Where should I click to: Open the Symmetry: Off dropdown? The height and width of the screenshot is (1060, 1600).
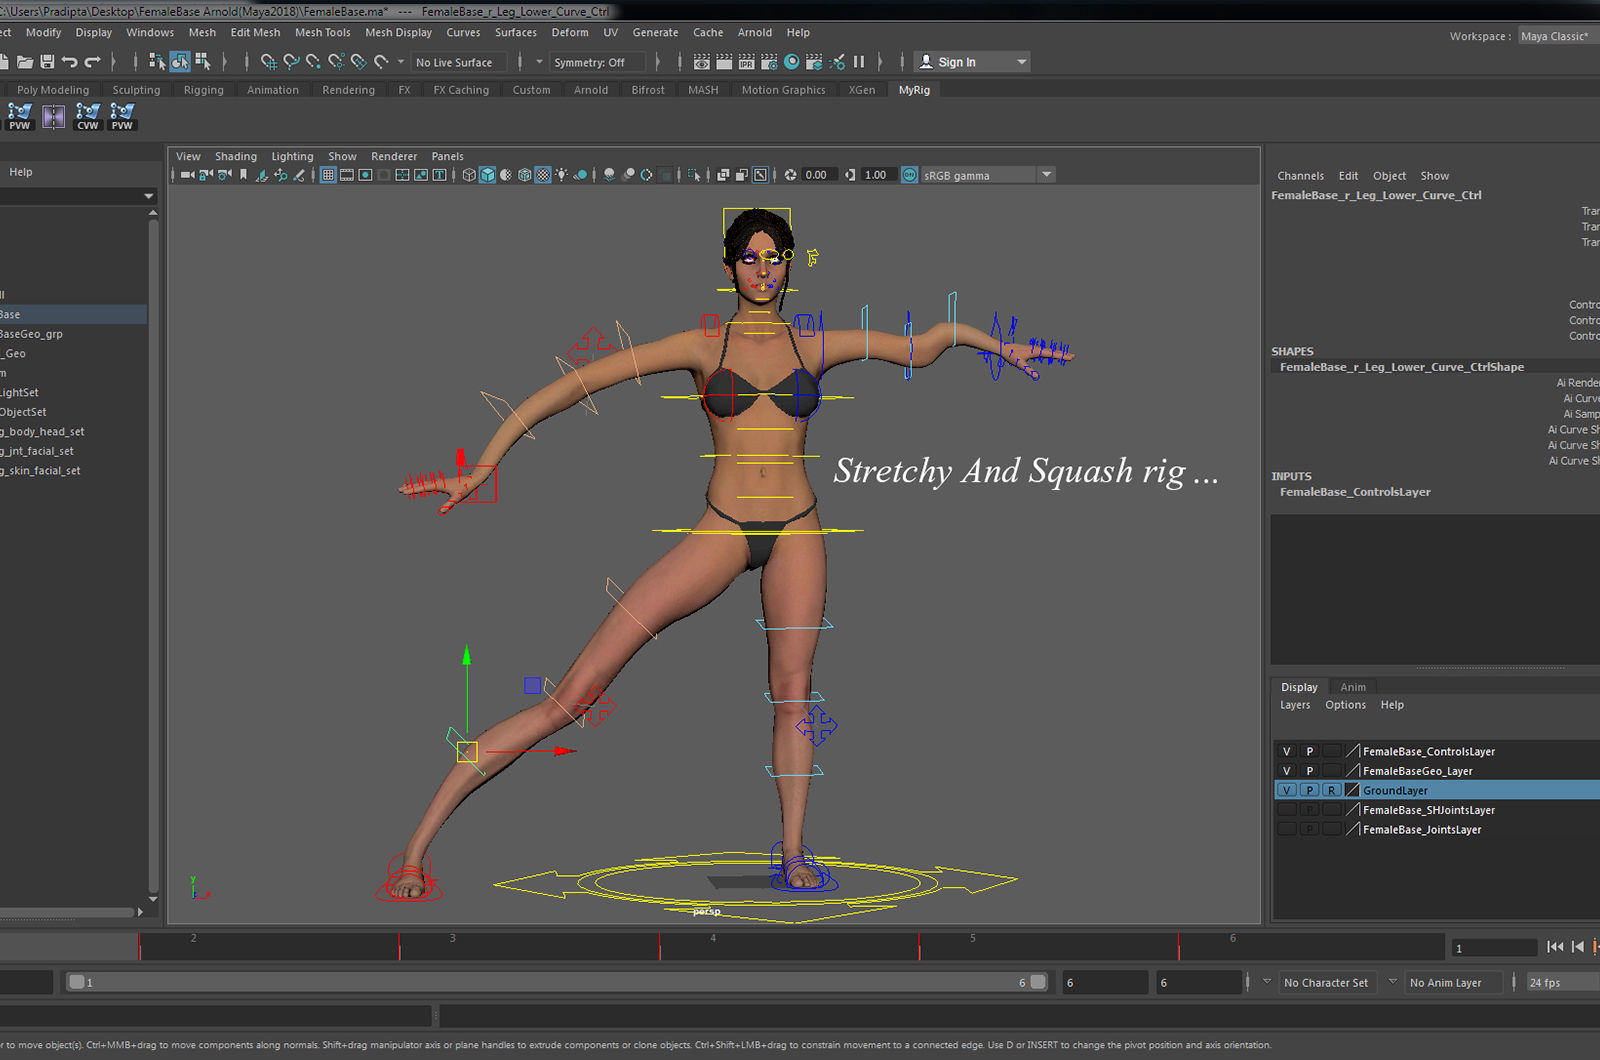(598, 62)
